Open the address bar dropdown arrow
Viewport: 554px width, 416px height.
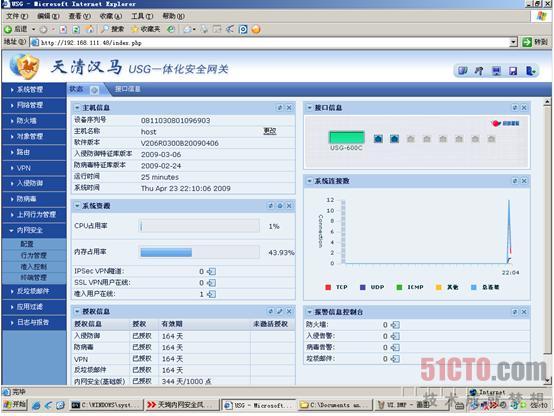pos(513,43)
